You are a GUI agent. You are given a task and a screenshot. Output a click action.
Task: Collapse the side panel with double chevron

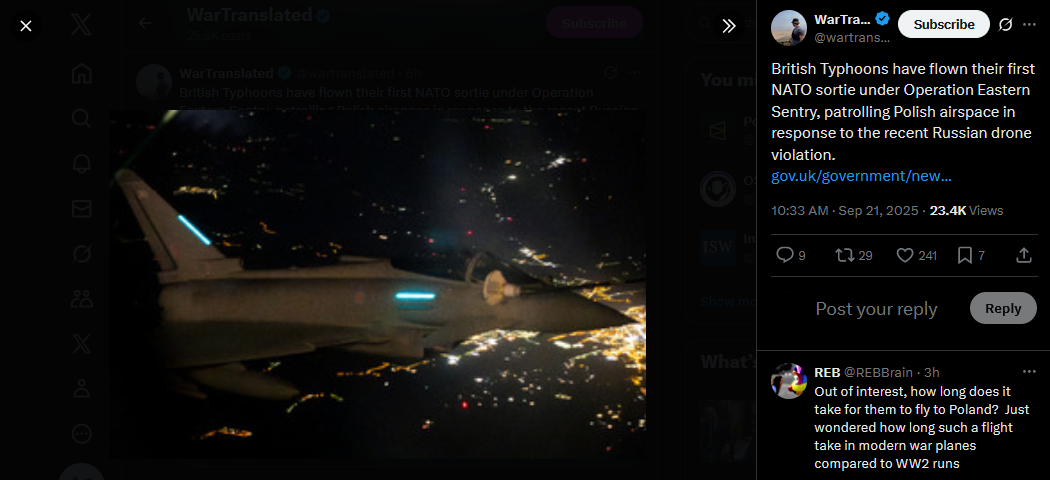tap(729, 26)
